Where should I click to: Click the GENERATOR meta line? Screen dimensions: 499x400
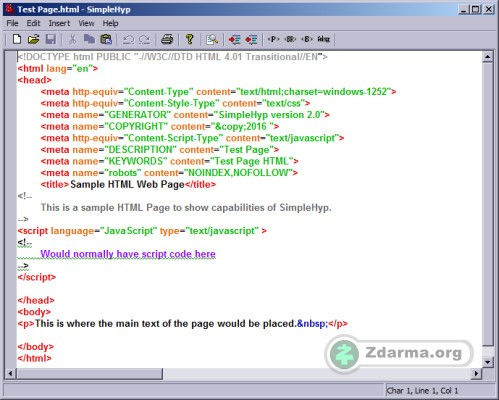(x=185, y=115)
